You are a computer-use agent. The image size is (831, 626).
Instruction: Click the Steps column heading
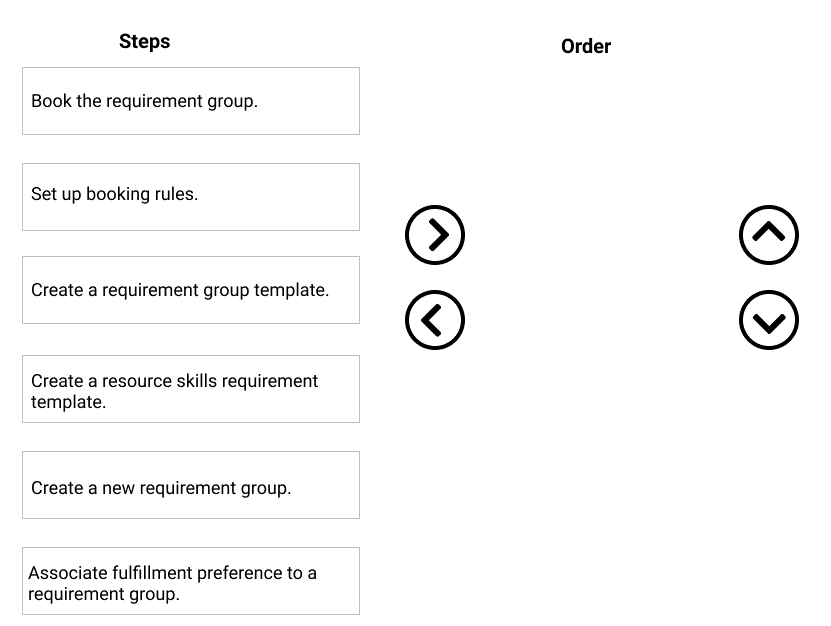pyautogui.click(x=144, y=41)
